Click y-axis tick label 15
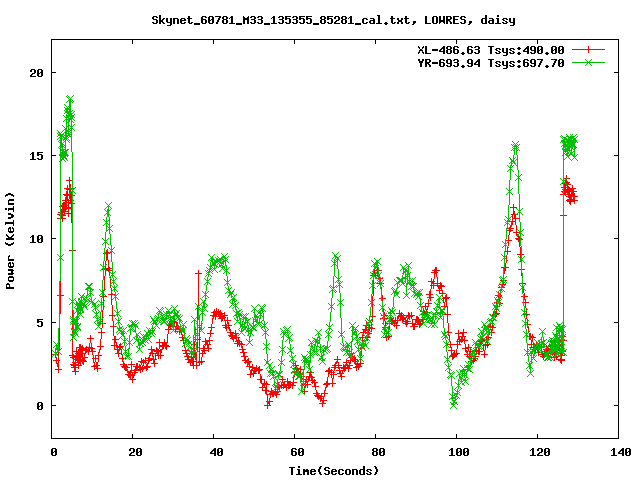 36,156
